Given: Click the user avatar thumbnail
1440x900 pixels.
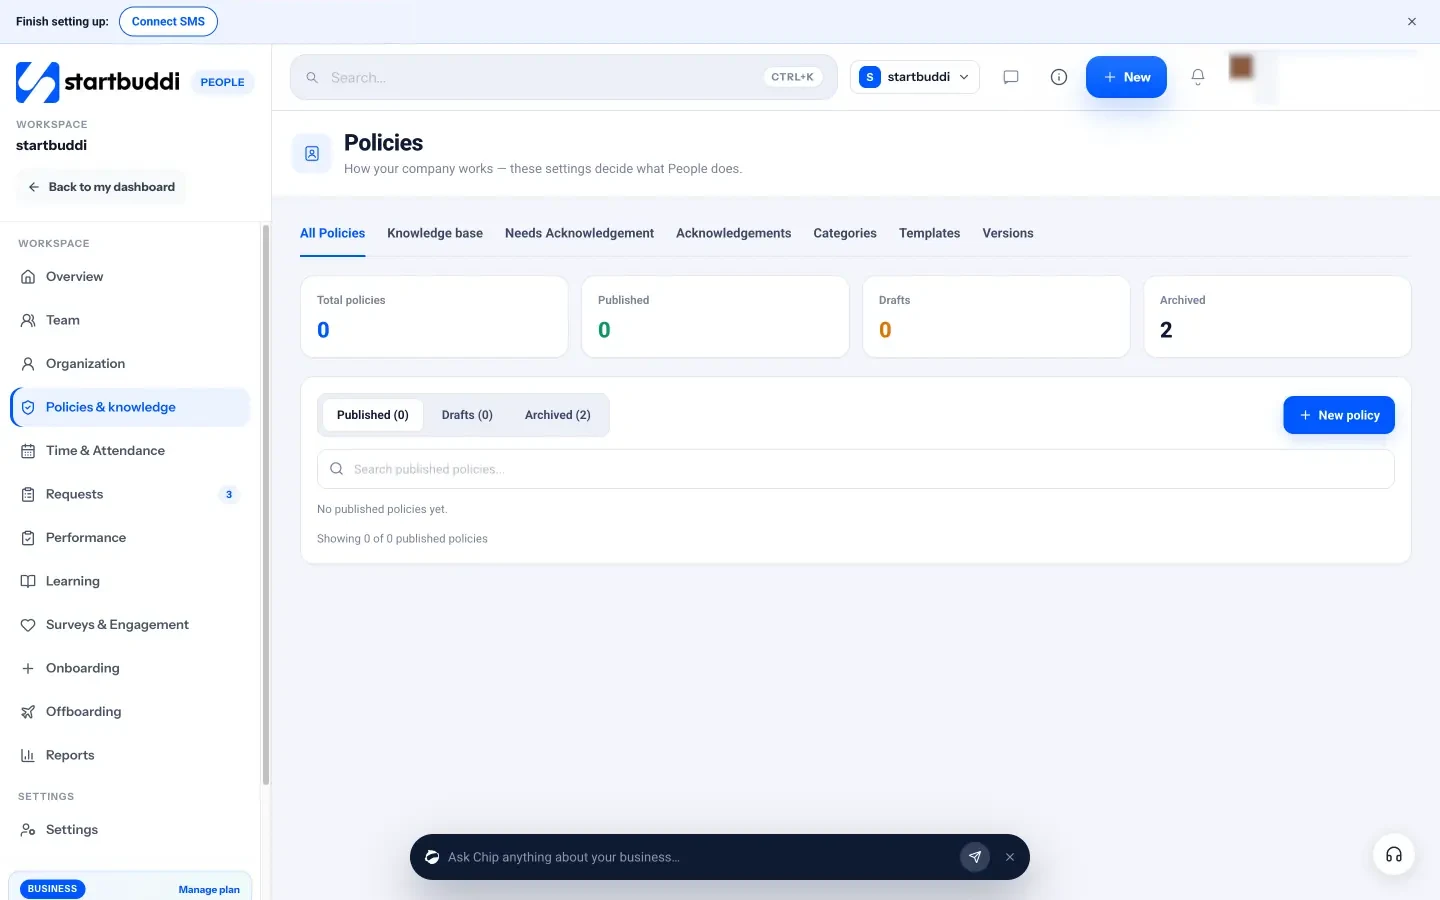Looking at the screenshot, I should click(1241, 67).
